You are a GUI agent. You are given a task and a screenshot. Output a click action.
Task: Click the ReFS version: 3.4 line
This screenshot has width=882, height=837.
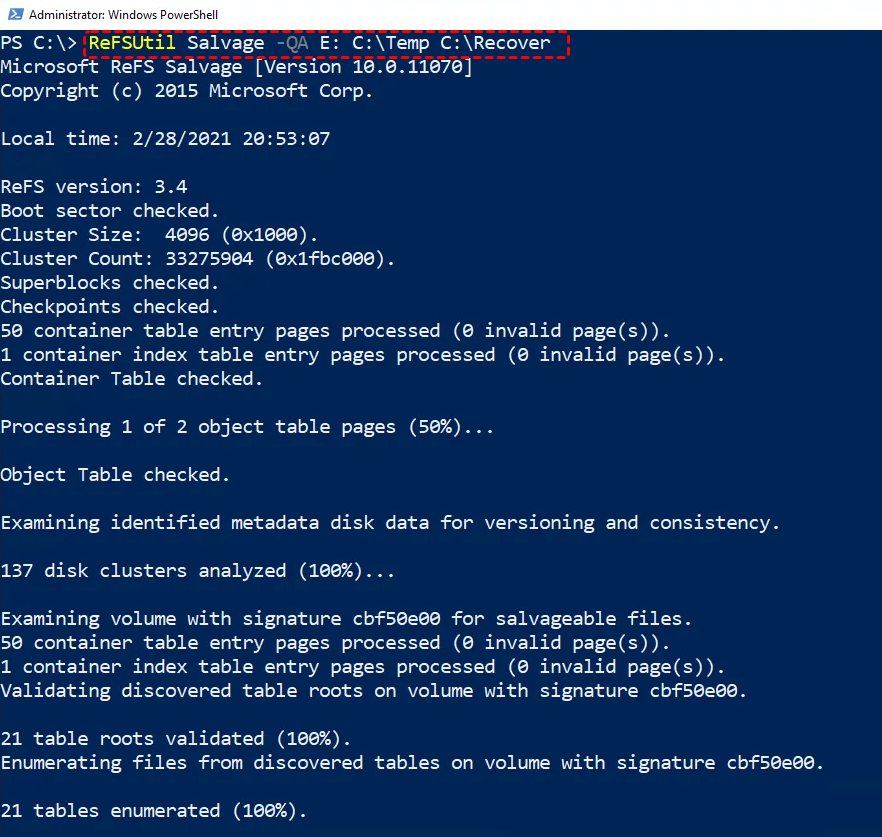[x=94, y=187]
